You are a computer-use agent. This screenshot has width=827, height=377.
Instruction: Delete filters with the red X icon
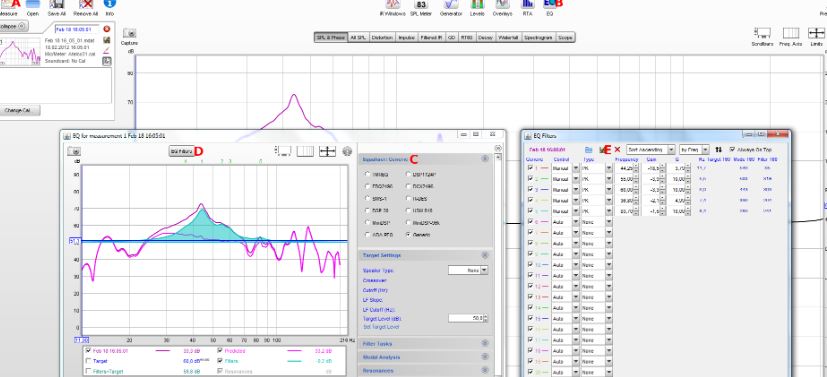point(617,150)
